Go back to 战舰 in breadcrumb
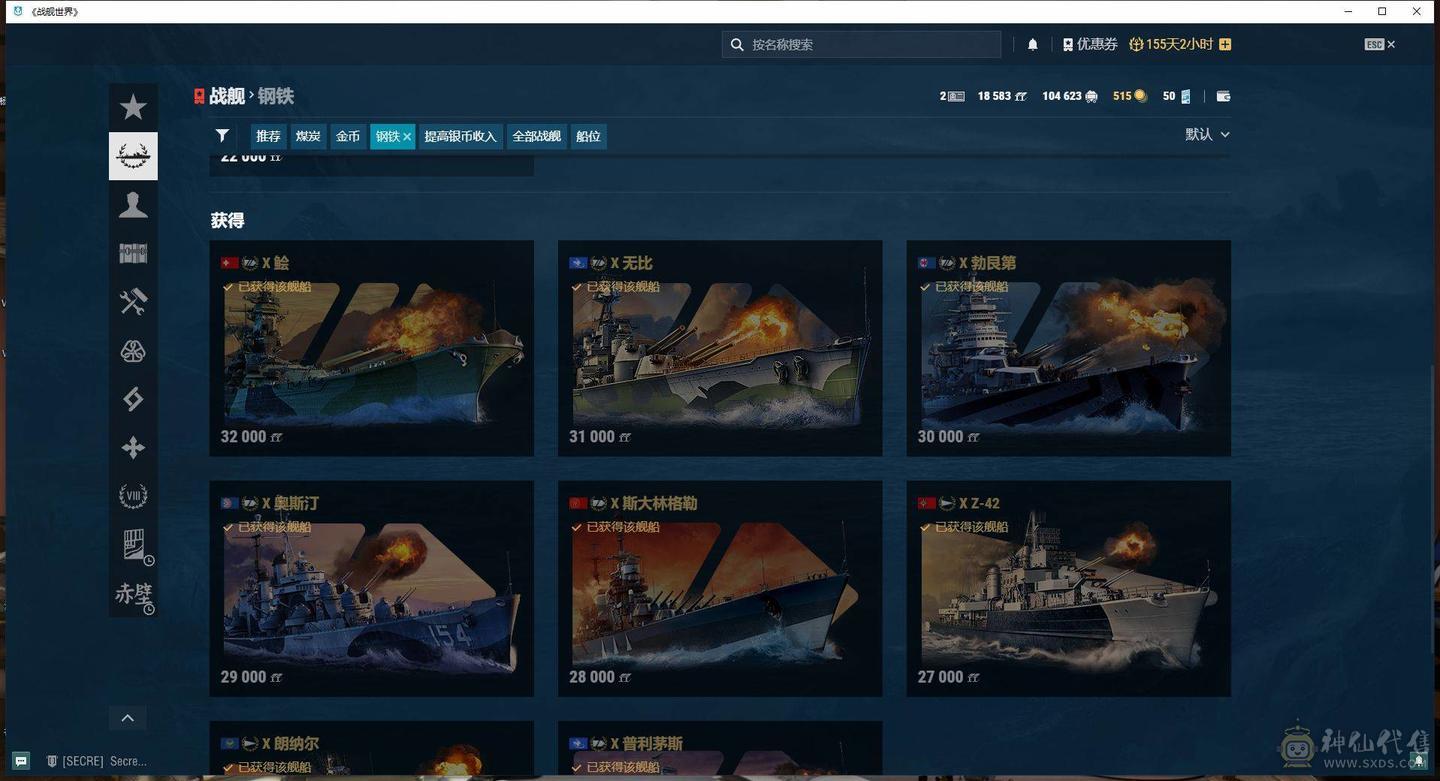 227,96
